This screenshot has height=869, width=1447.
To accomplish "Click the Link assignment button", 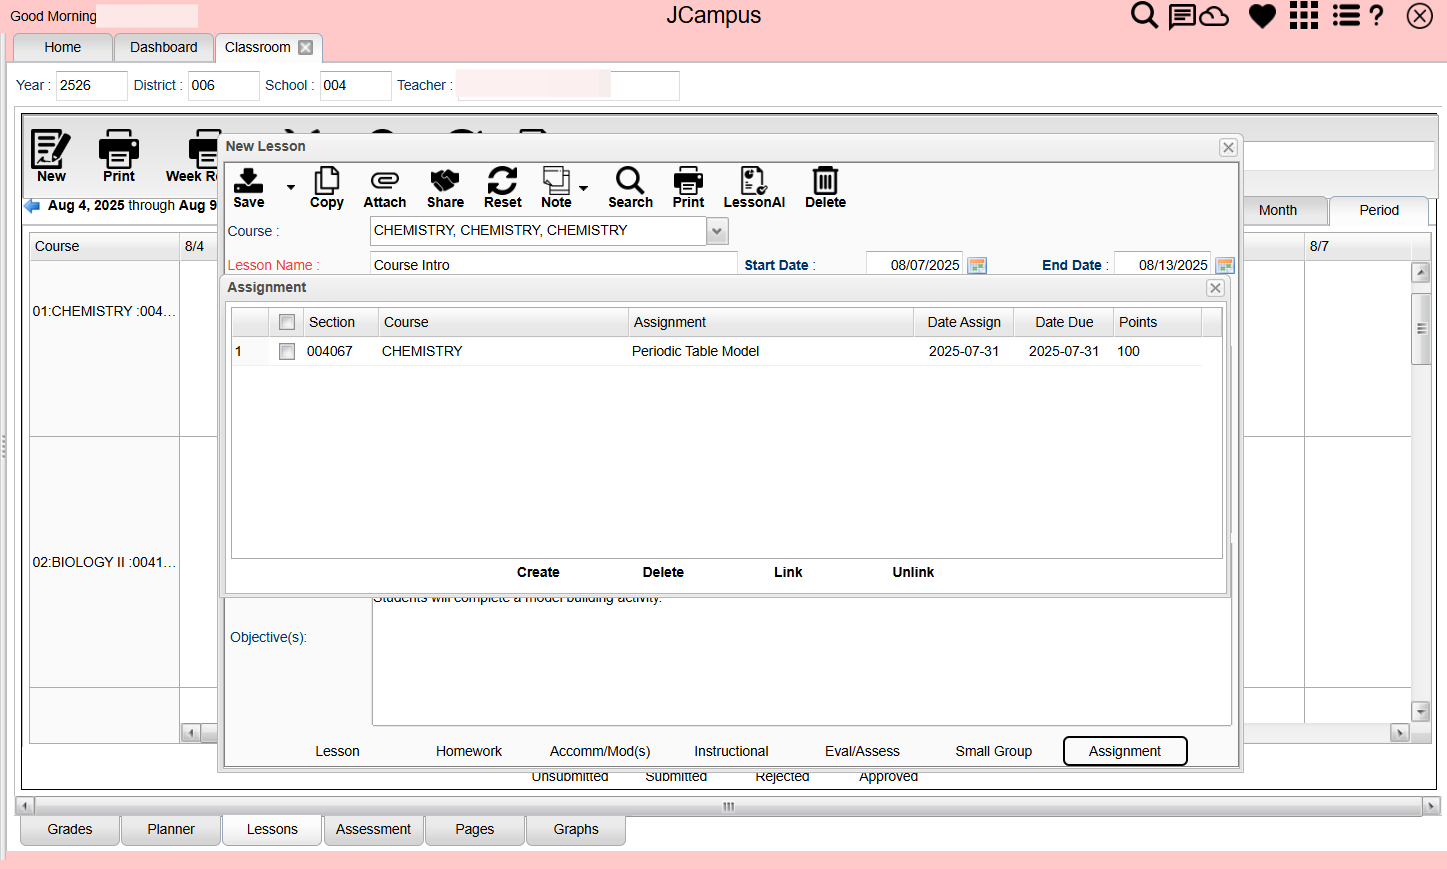I will (x=788, y=572).
